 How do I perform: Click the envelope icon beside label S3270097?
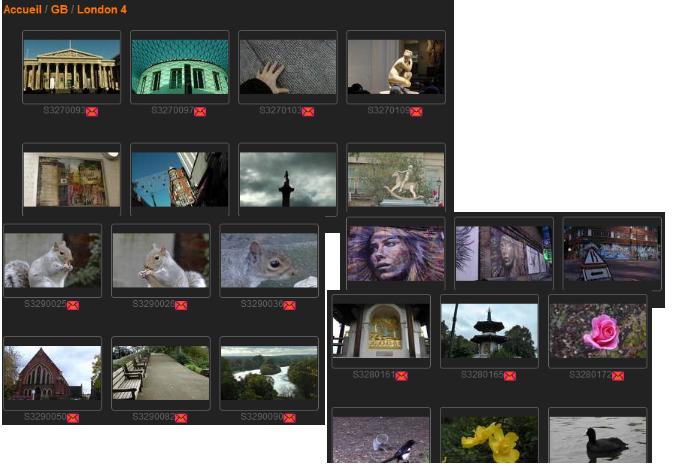(200, 112)
